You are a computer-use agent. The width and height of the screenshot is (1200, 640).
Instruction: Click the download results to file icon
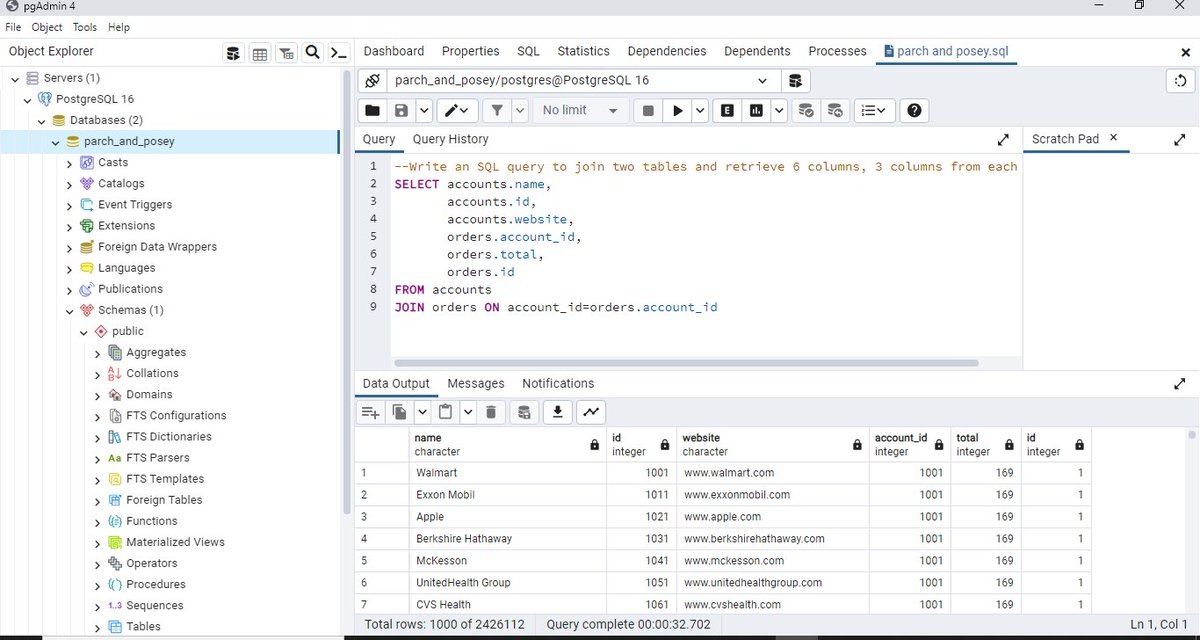click(x=558, y=411)
